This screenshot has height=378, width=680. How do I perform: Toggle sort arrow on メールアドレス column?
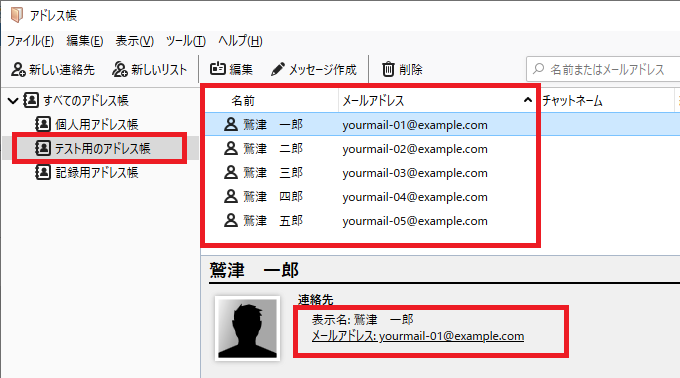click(x=527, y=100)
